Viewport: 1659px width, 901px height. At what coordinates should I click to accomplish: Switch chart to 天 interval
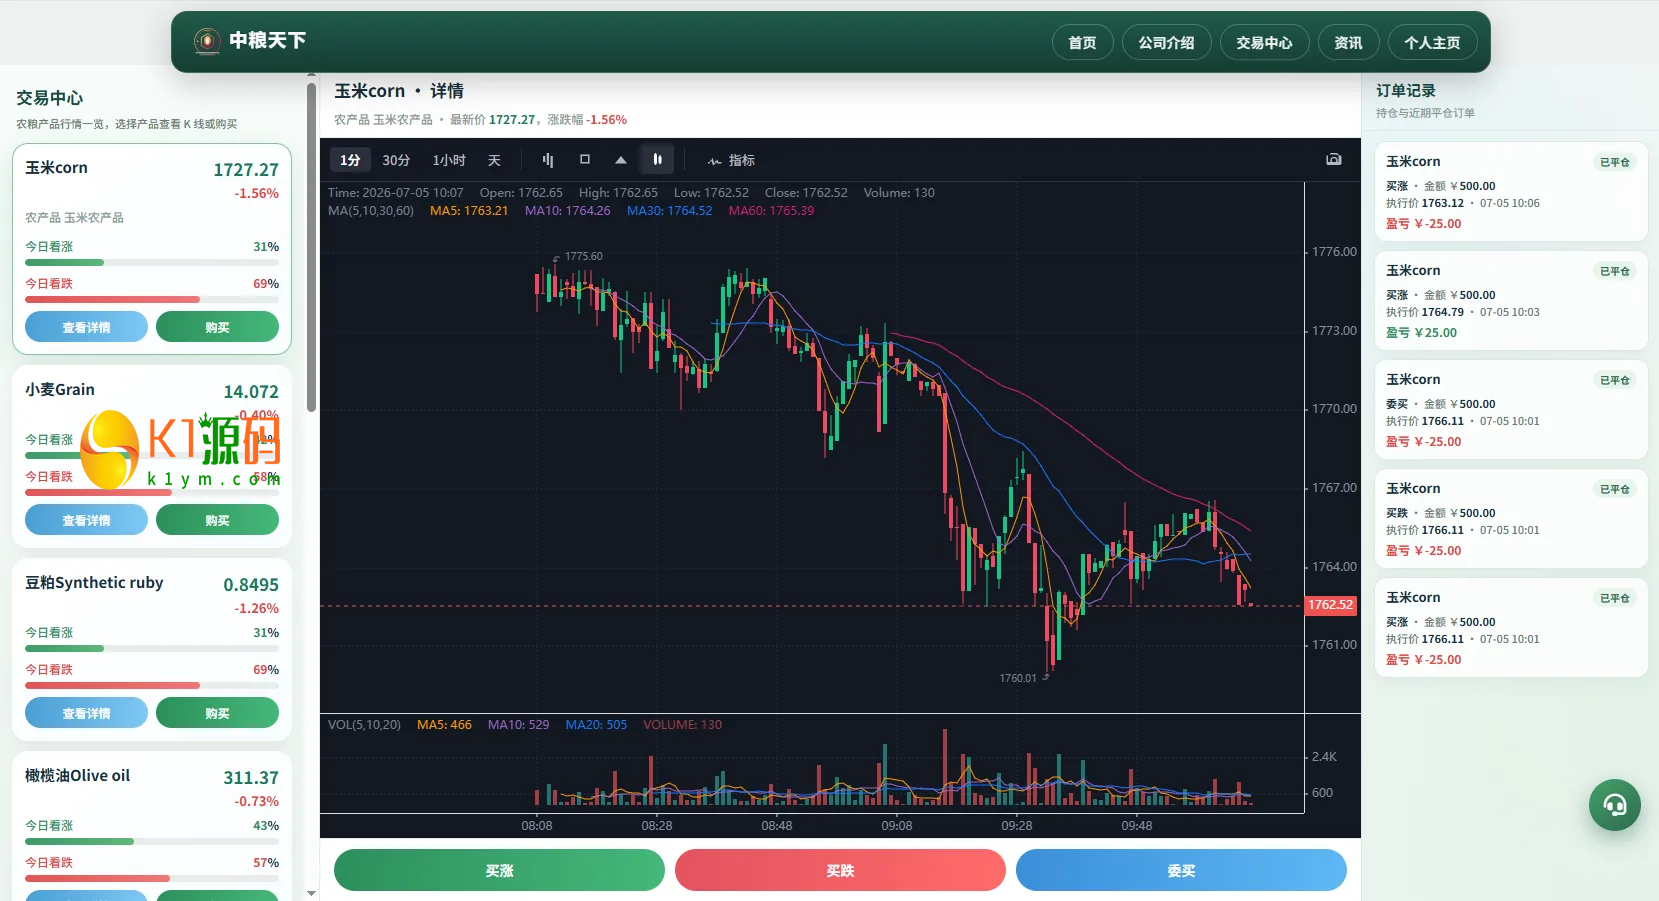tap(494, 160)
